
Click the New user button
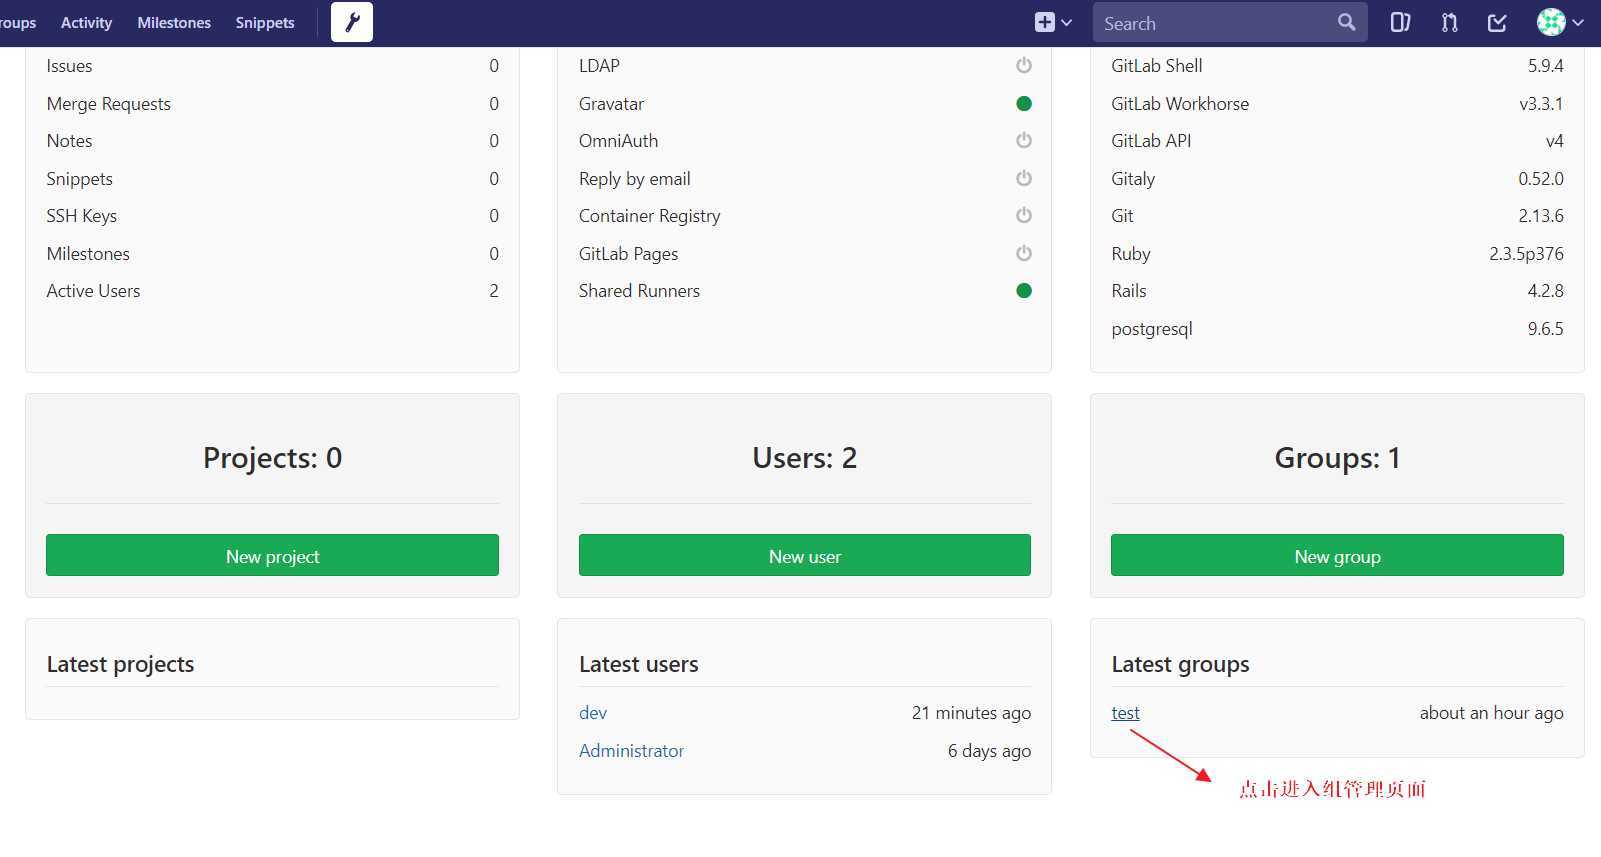point(804,555)
